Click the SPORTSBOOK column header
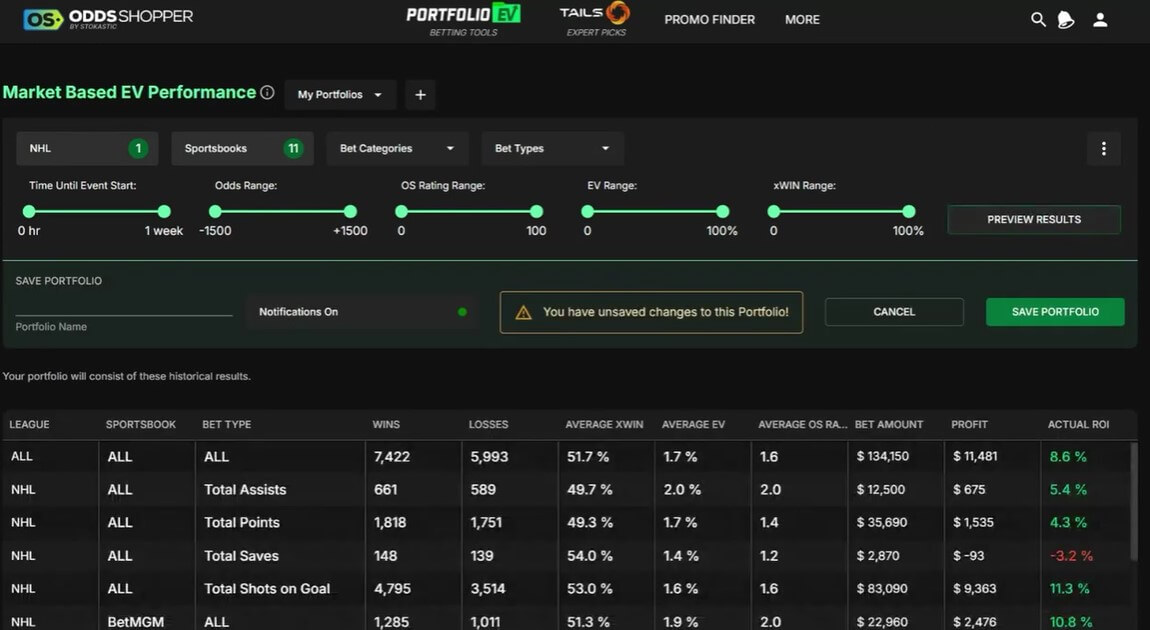This screenshot has width=1150, height=630. tap(141, 425)
